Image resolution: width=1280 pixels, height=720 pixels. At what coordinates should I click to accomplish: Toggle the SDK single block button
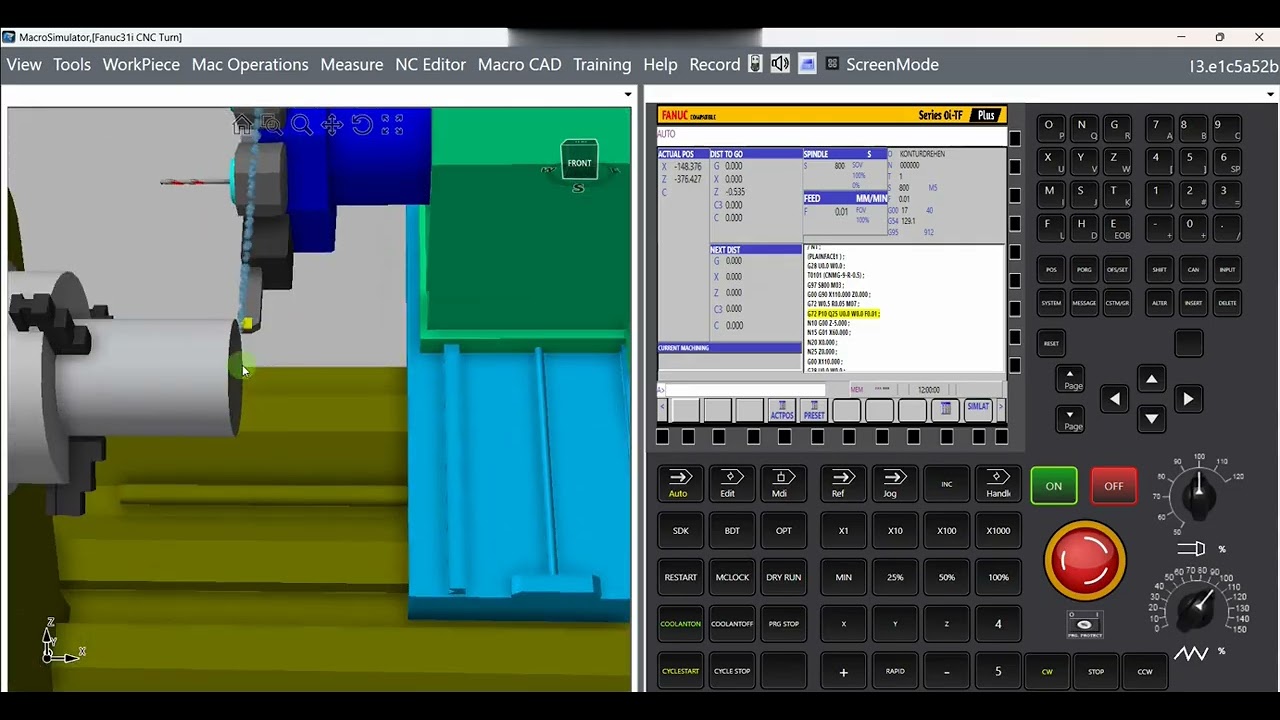680,531
